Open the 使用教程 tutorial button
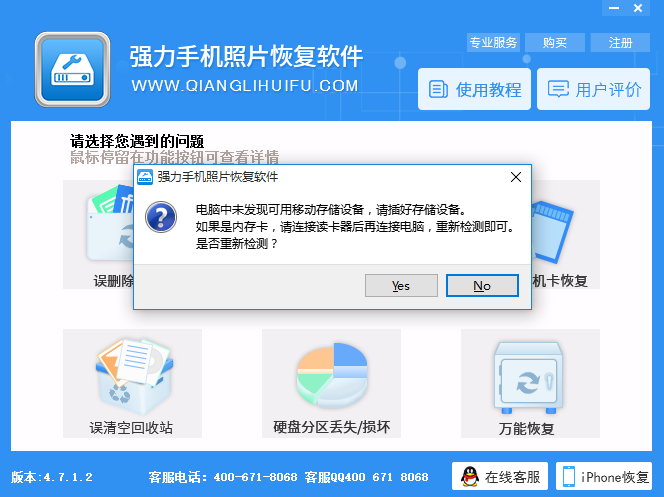This screenshot has width=664, height=497. [474, 89]
